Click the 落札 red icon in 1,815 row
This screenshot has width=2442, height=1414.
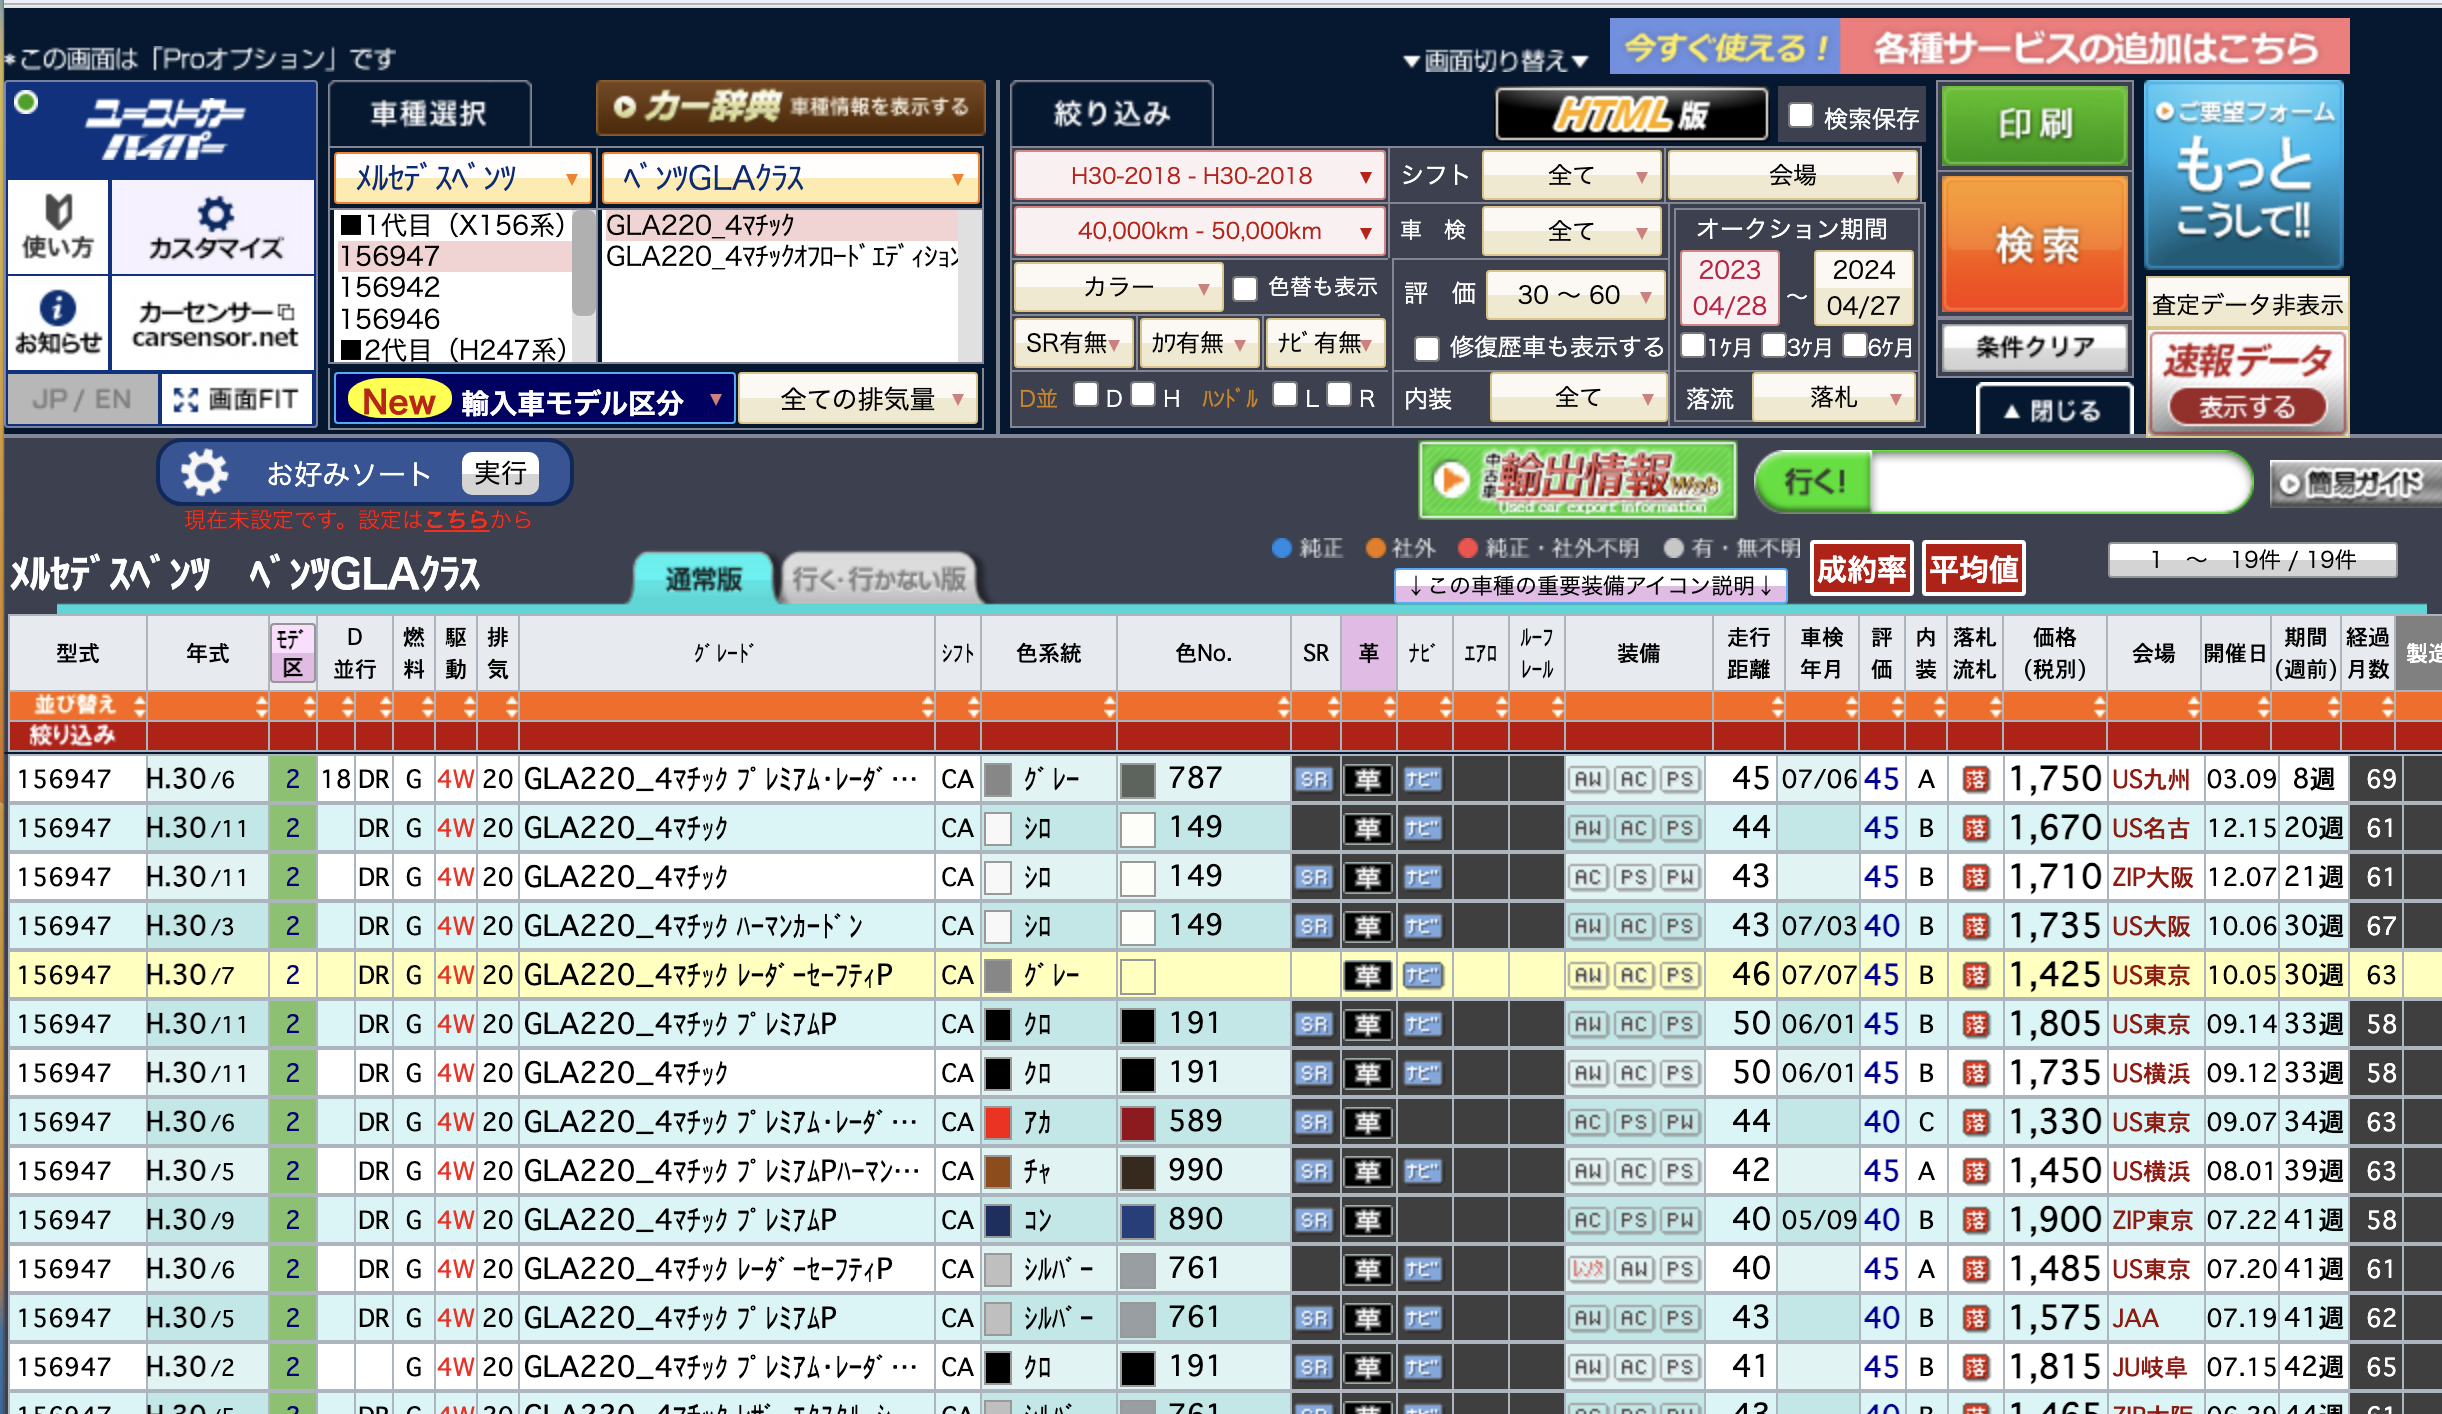[x=1975, y=1367]
